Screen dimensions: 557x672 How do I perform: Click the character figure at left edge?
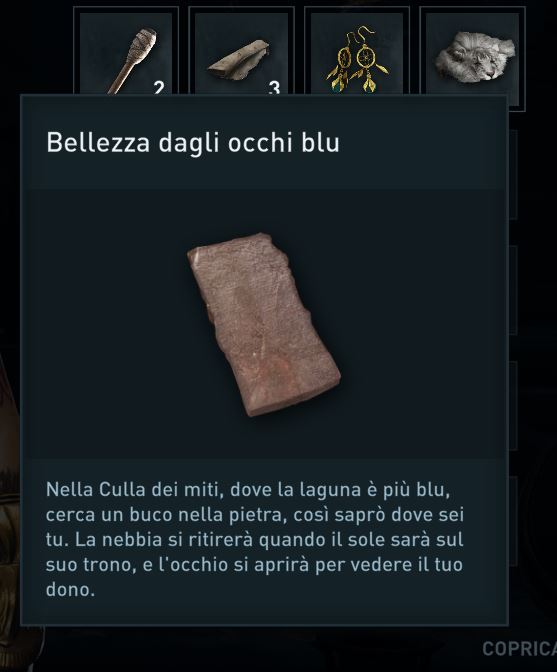click(x=9, y=493)
